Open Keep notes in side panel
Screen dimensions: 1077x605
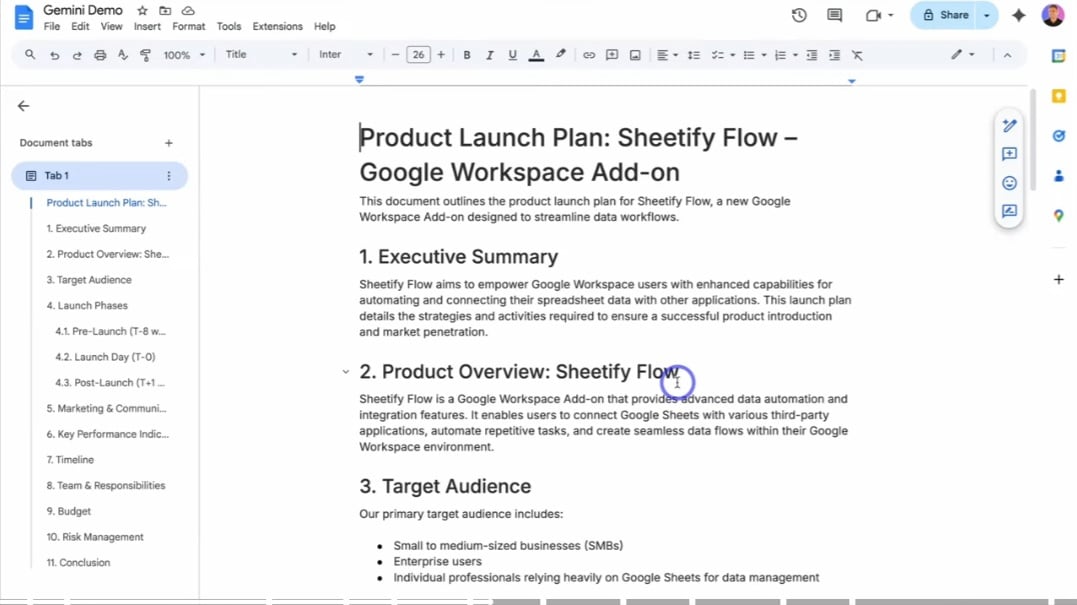coord(1058,96)
